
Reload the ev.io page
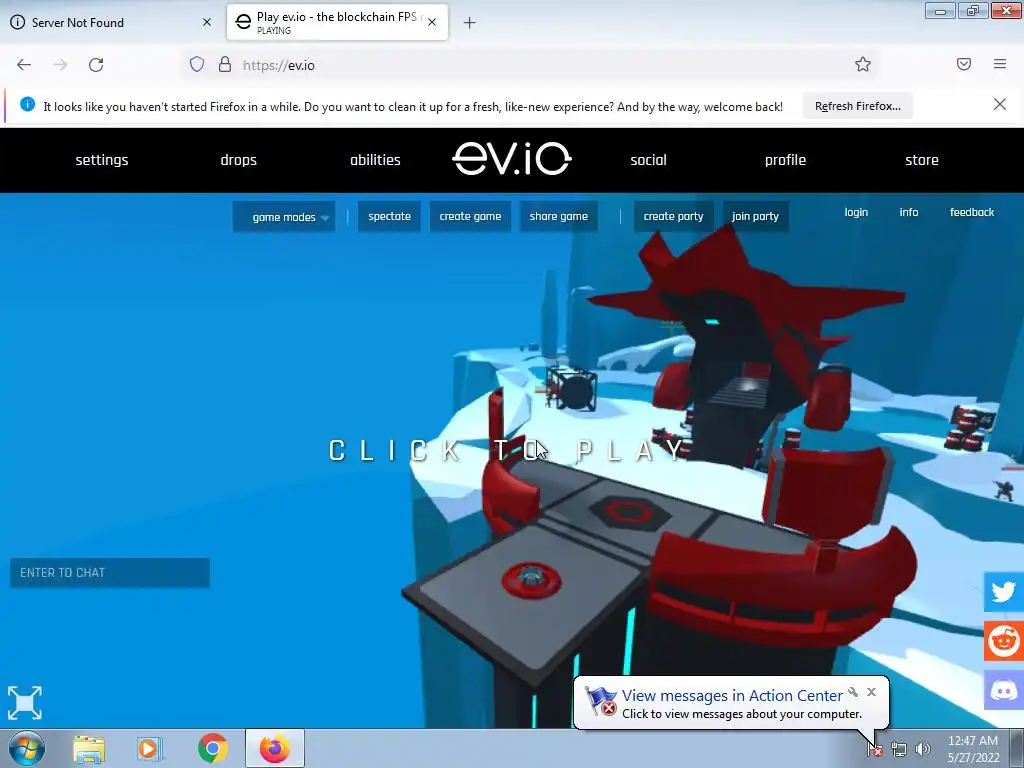[x=96, y=65]
